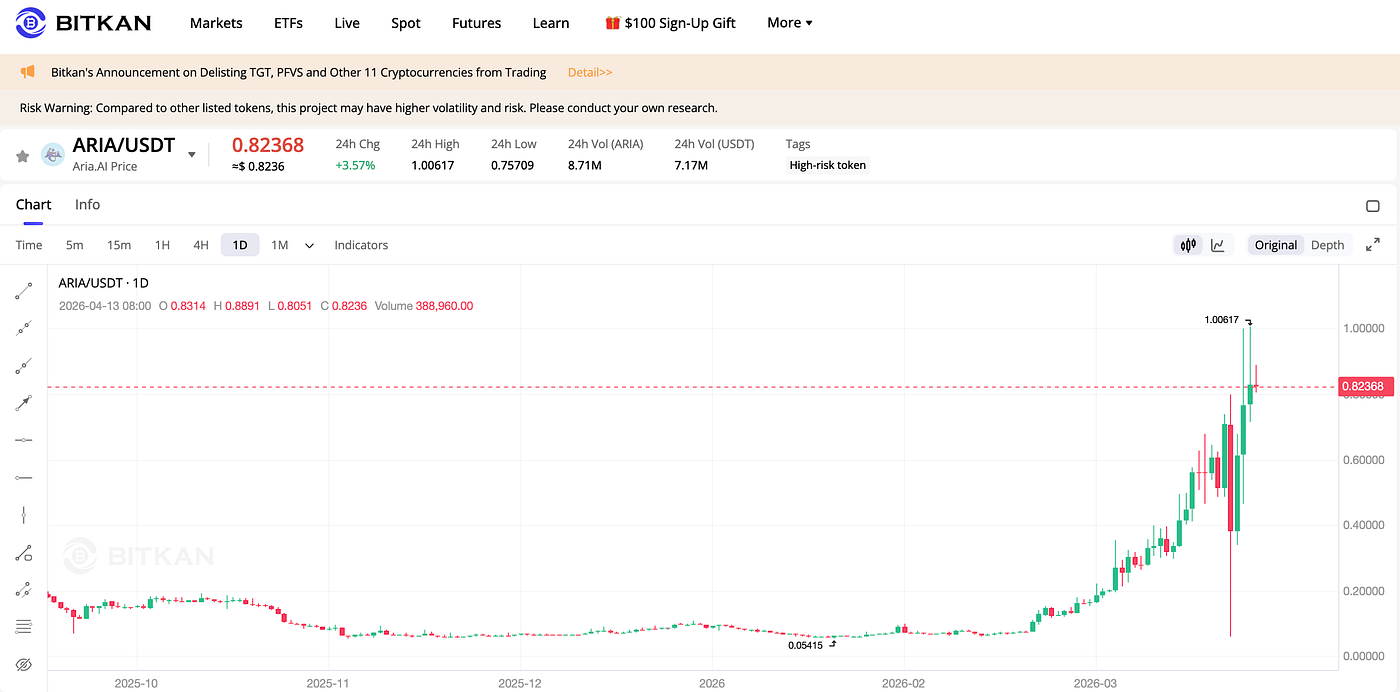Image resolution: width=1400 pixels, height=692 pixels.
Task: Click the 24h Chg +3.57% value
Action: pyautogui.click(x=355, y=165)
